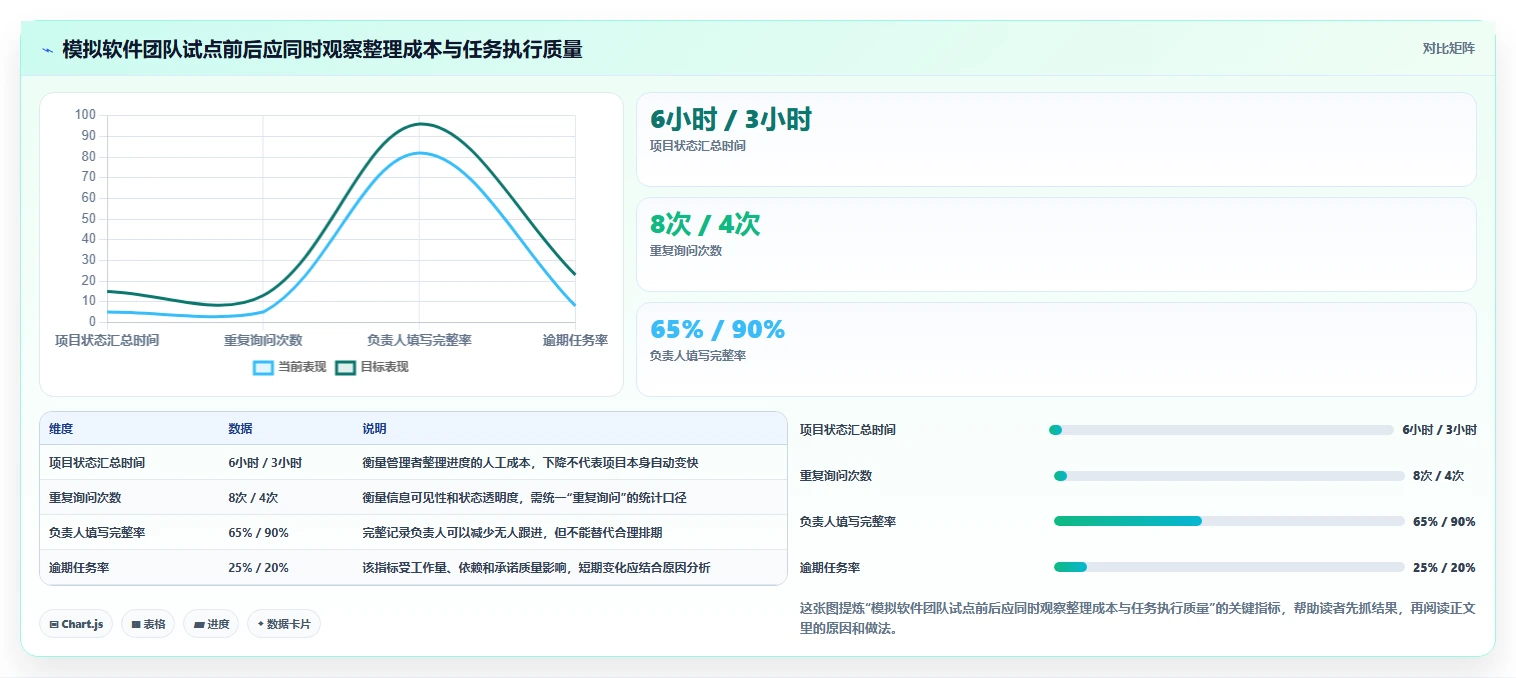The image size is (1516, 678).
Task: Click the main title text
Action: click(322, 49)
